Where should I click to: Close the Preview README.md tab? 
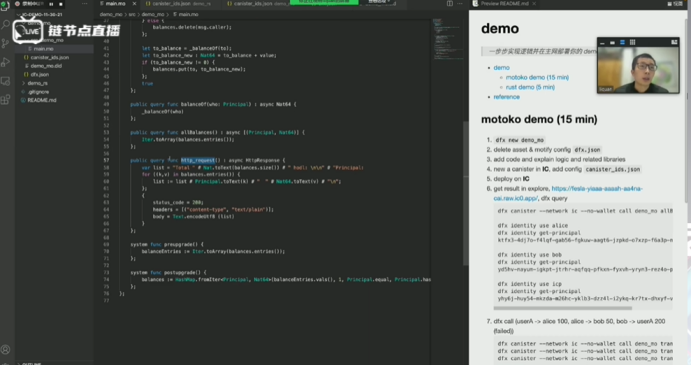tap(534, 4)
